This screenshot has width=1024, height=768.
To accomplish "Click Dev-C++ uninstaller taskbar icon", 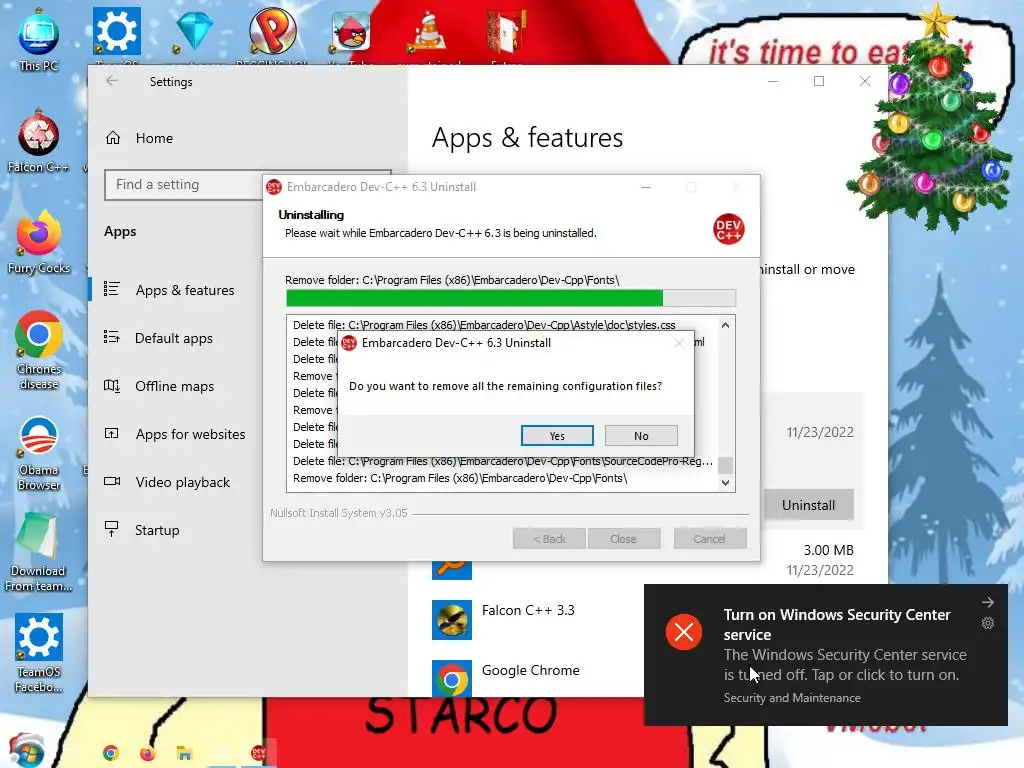I will tap(259, 753).
